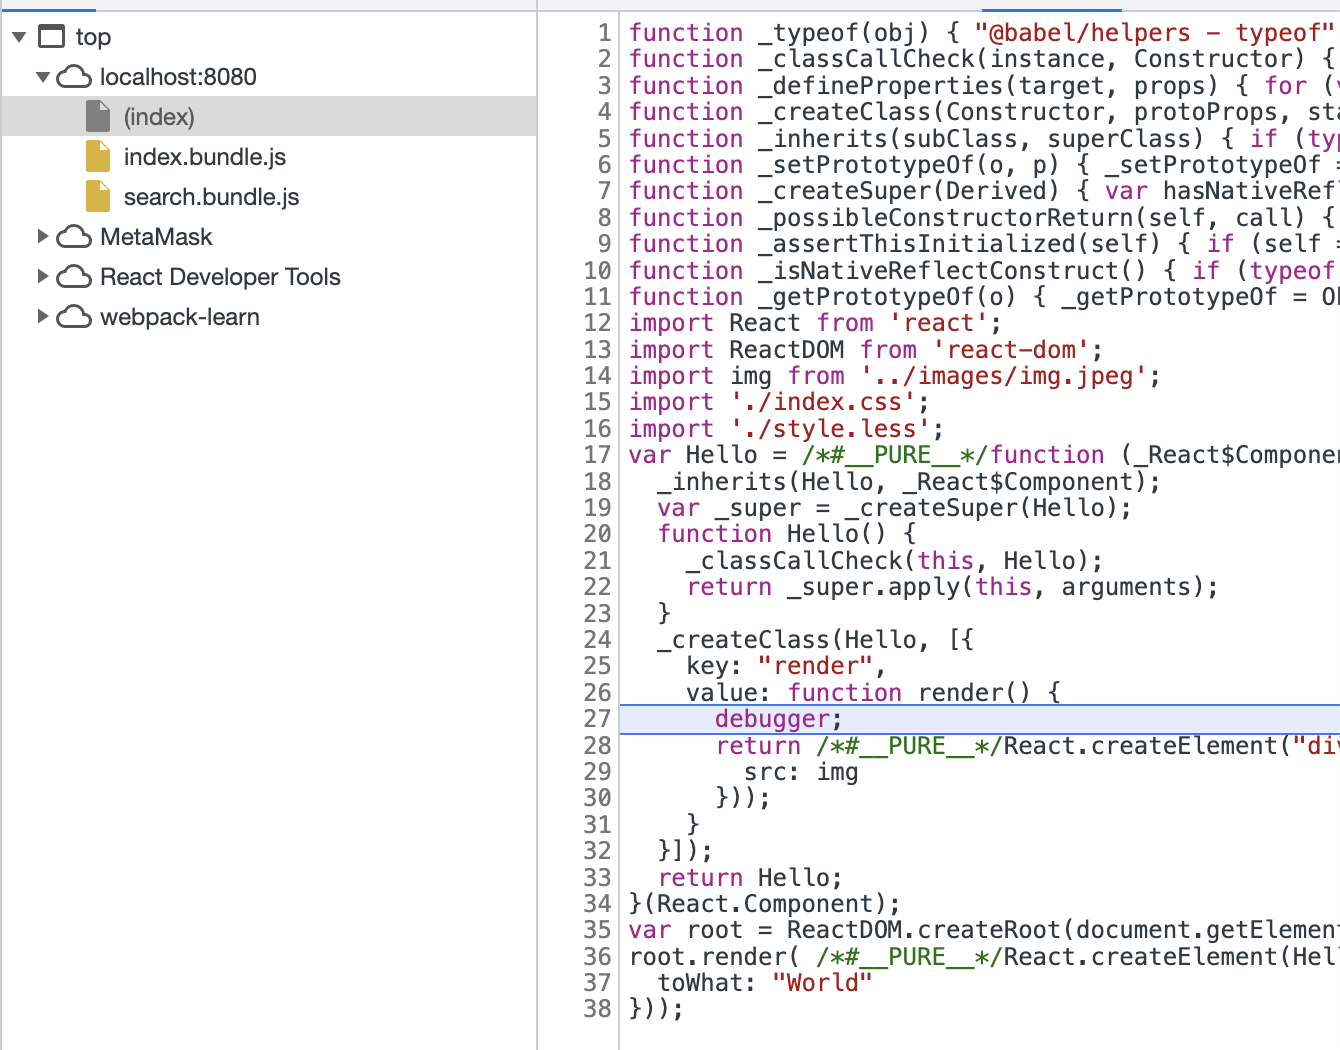Screen dimensions: 1340x1050
Task: Click "value: function render()" line
Action: point(873,693)
